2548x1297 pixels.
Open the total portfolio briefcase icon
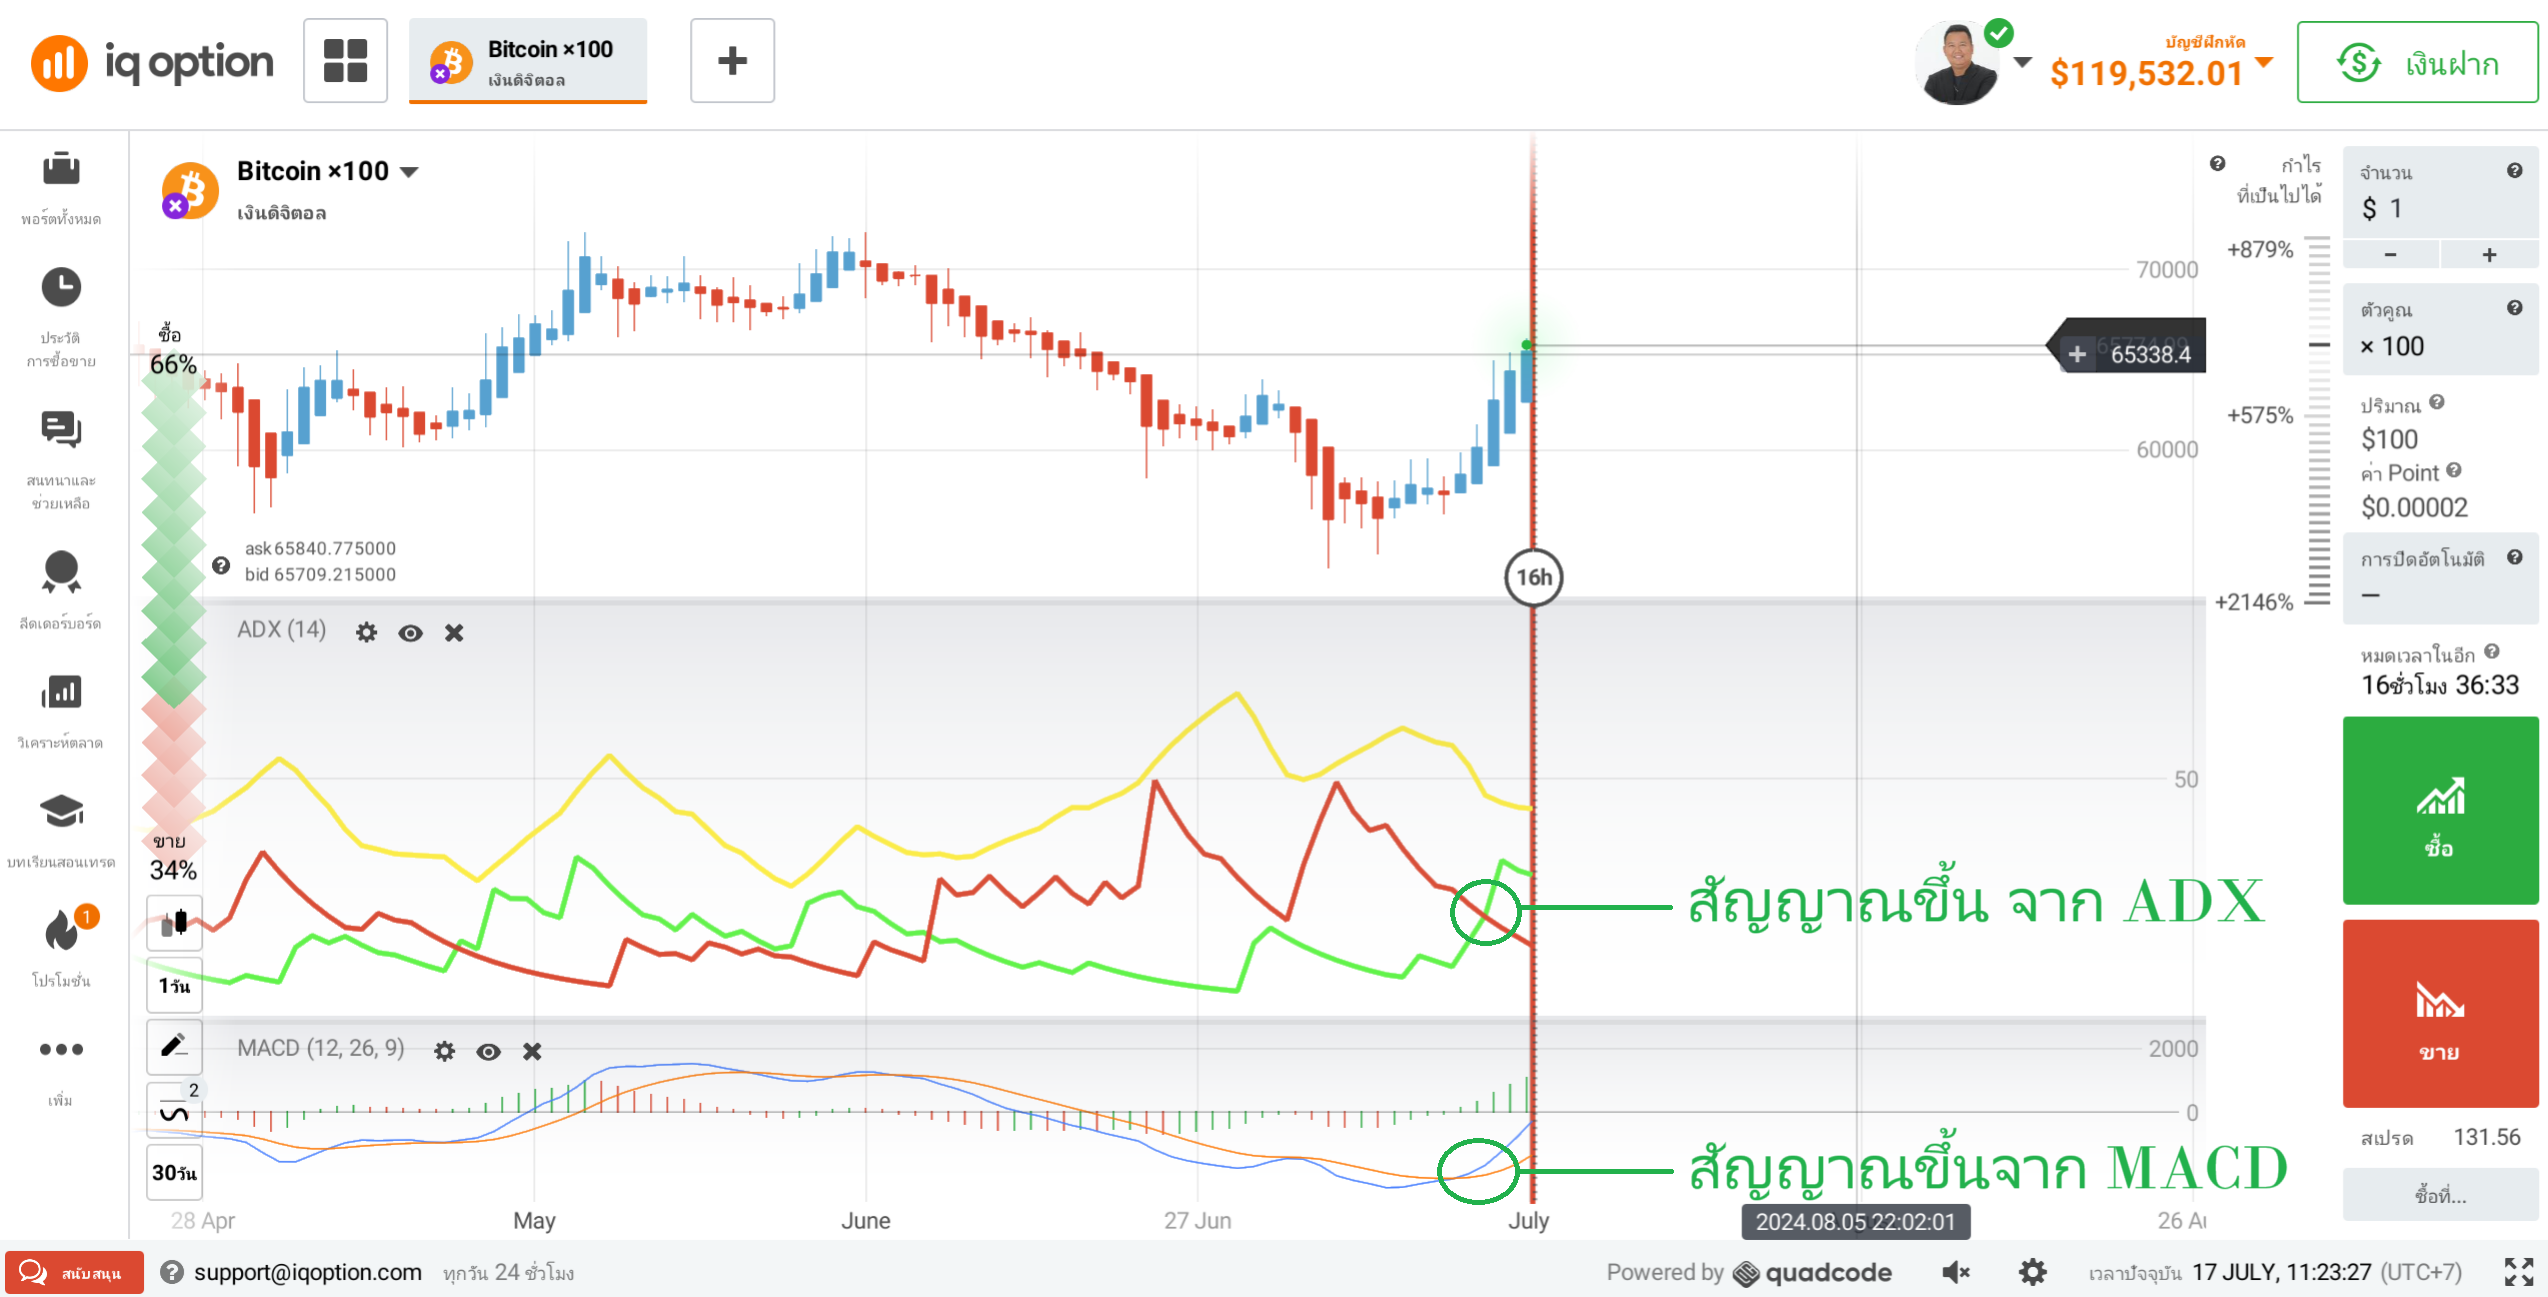point(61,168)
